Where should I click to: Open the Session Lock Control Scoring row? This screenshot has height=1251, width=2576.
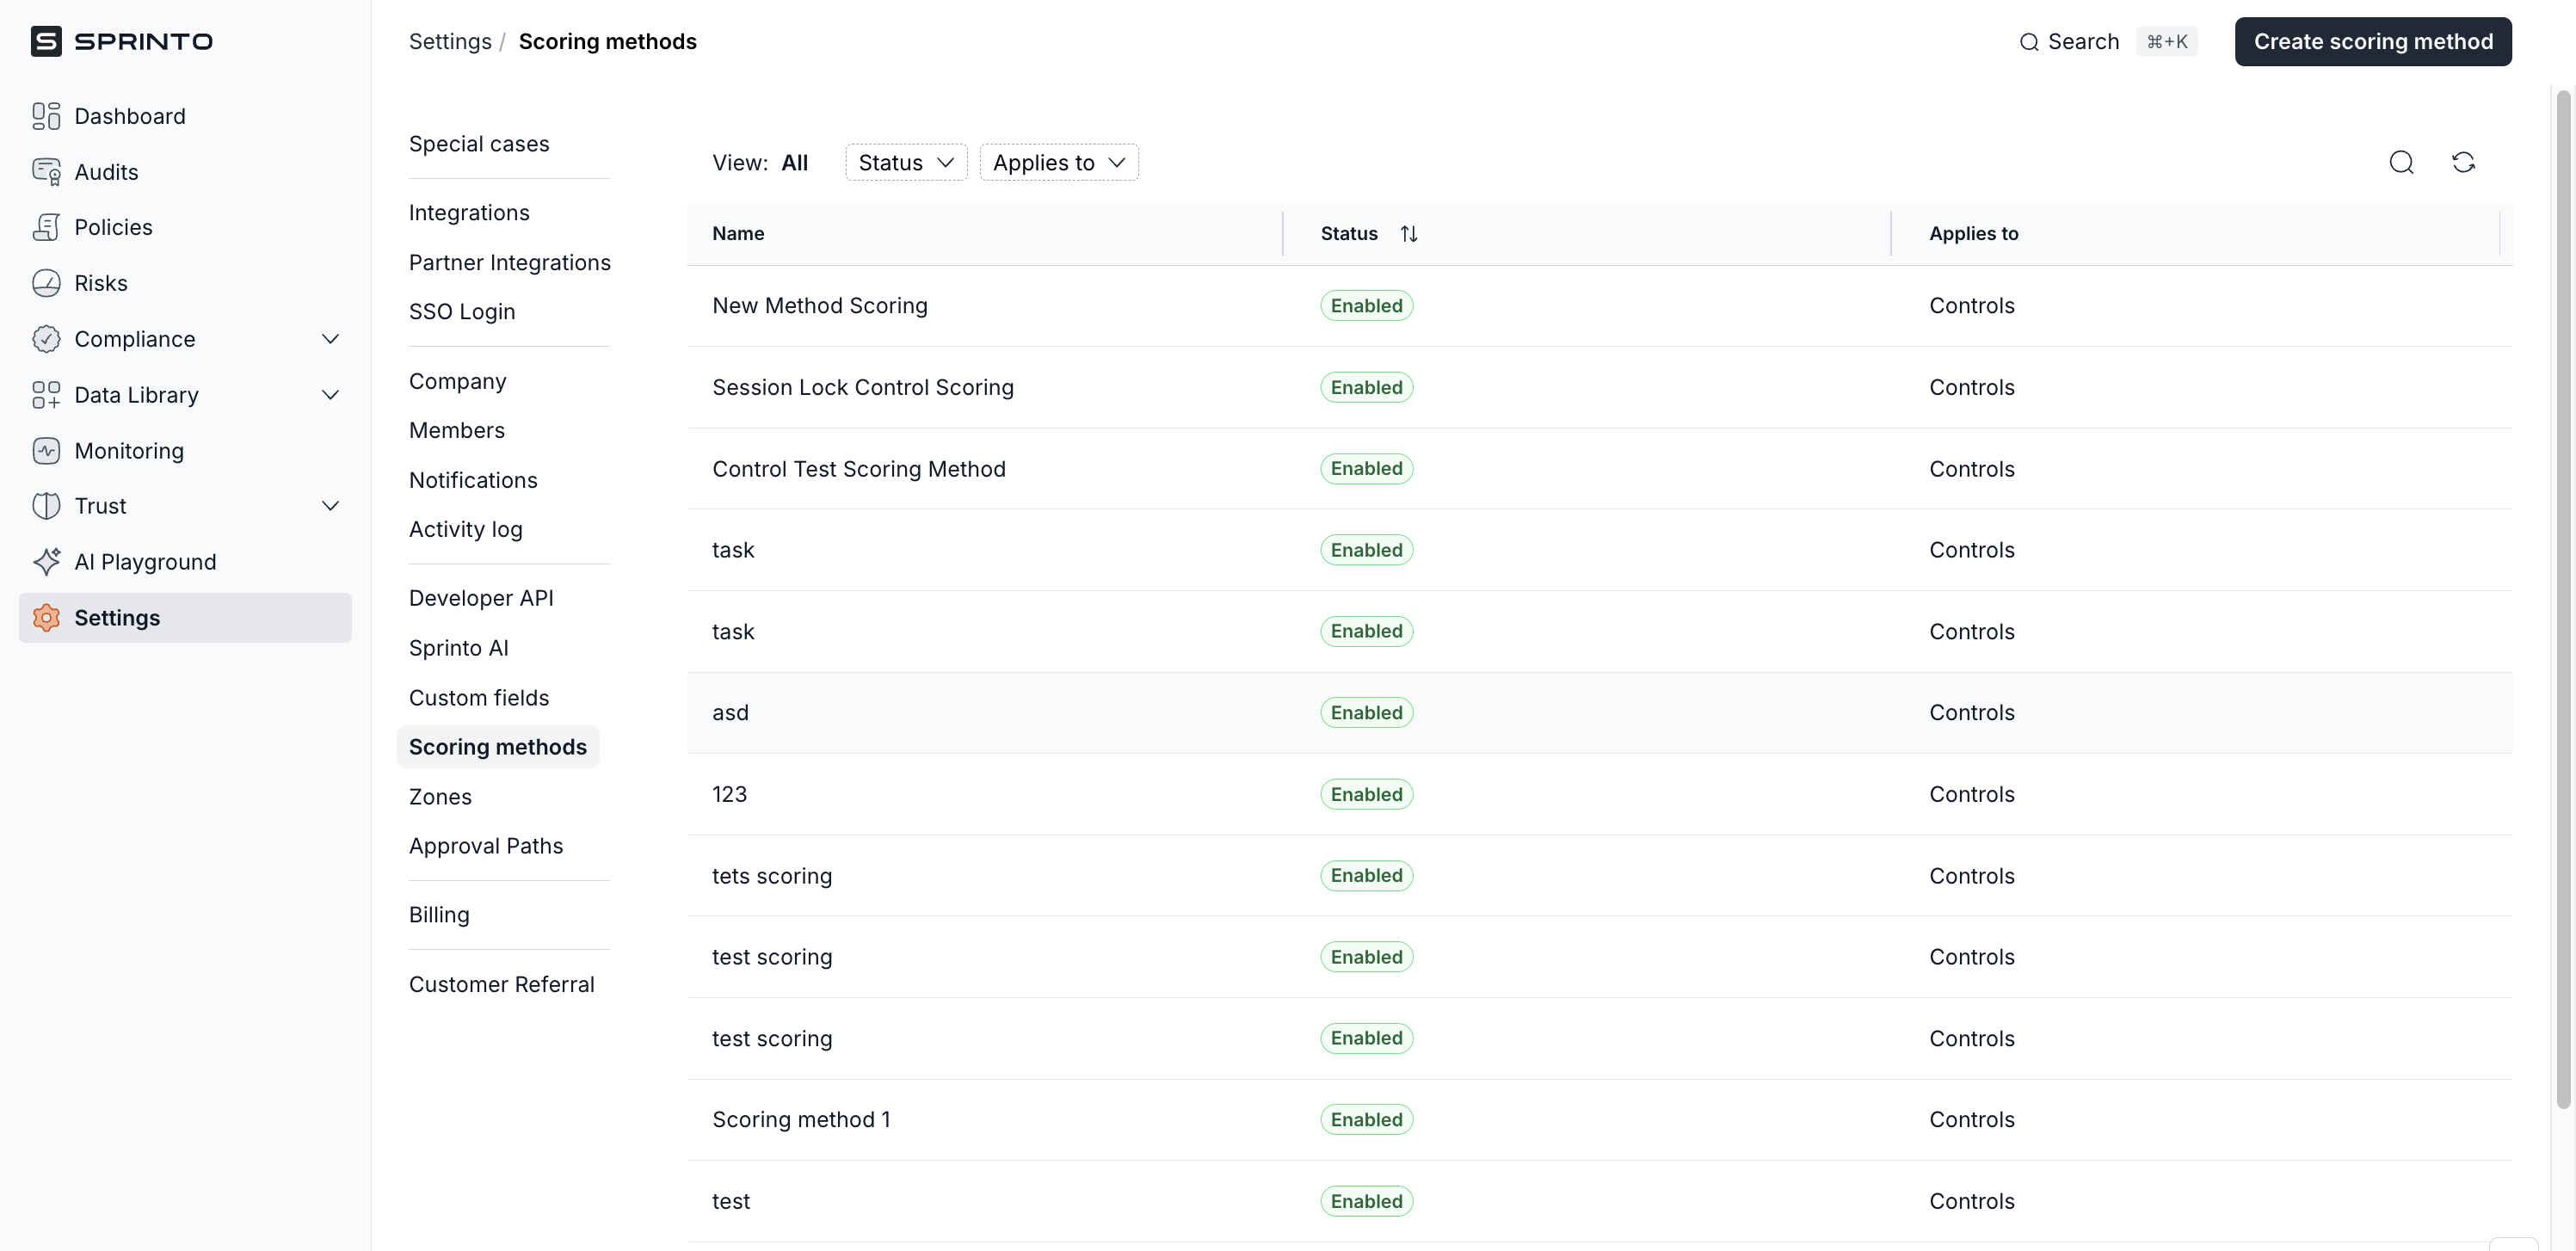click(x=862, y=387)
